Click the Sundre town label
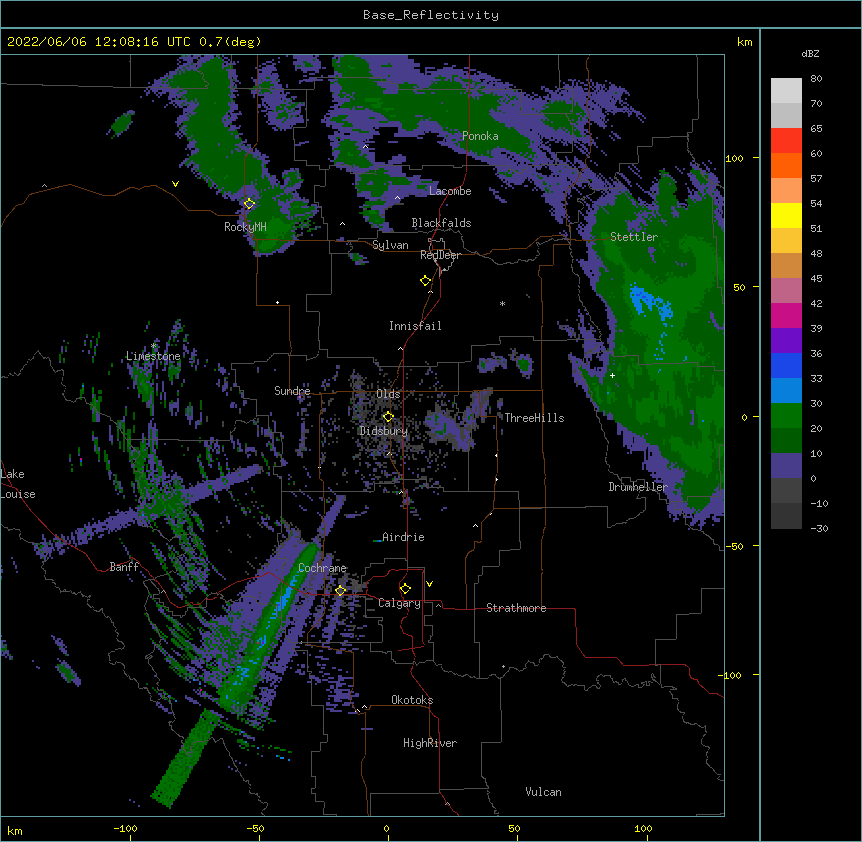The height and width of the screenshot is (842, 862). 292,391
